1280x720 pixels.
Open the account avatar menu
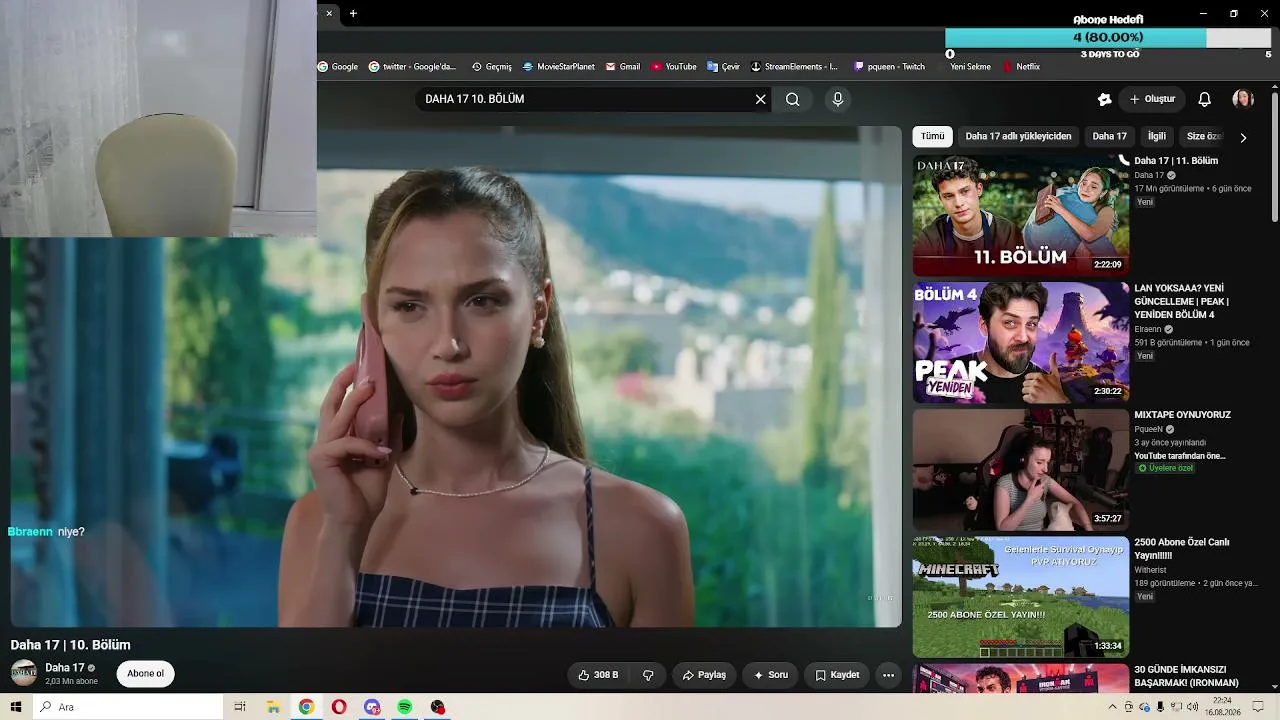[1243, 99]
